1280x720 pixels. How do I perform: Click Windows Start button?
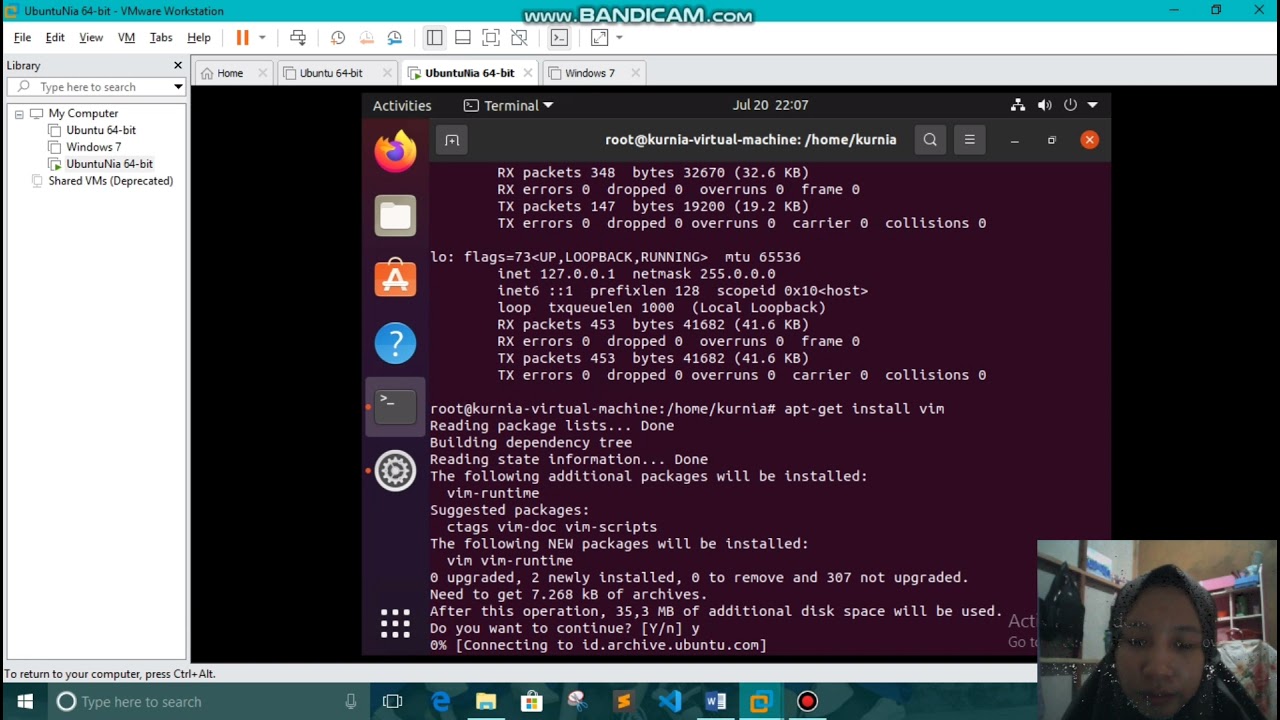(x=24, y=702)
